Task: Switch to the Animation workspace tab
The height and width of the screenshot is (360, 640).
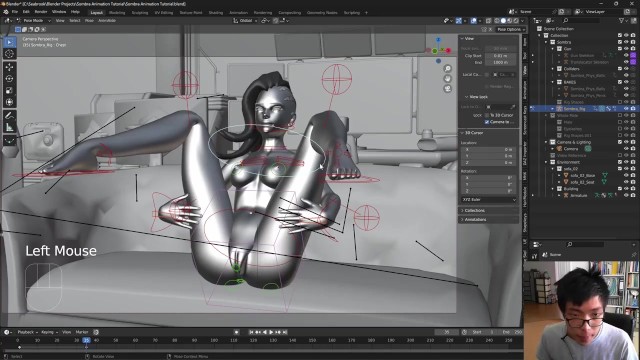Action: coord(238,13)
